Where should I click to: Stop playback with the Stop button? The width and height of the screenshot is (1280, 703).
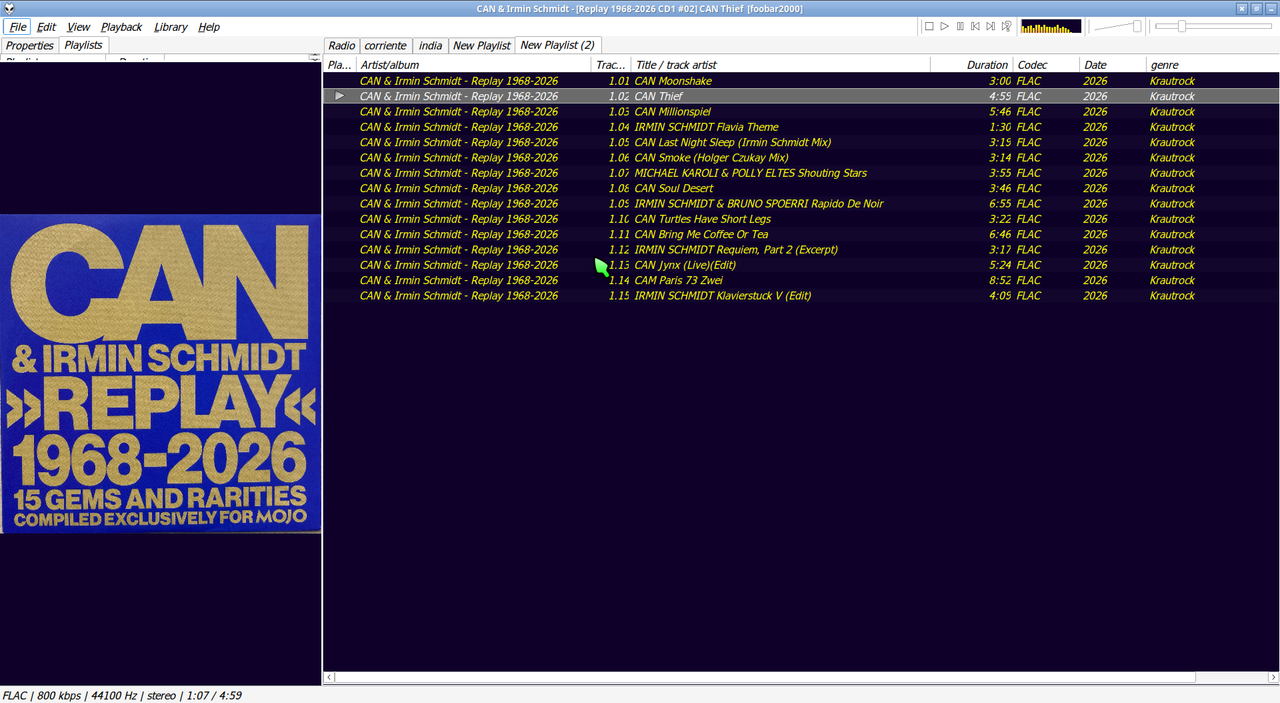[x=929, y=27]
